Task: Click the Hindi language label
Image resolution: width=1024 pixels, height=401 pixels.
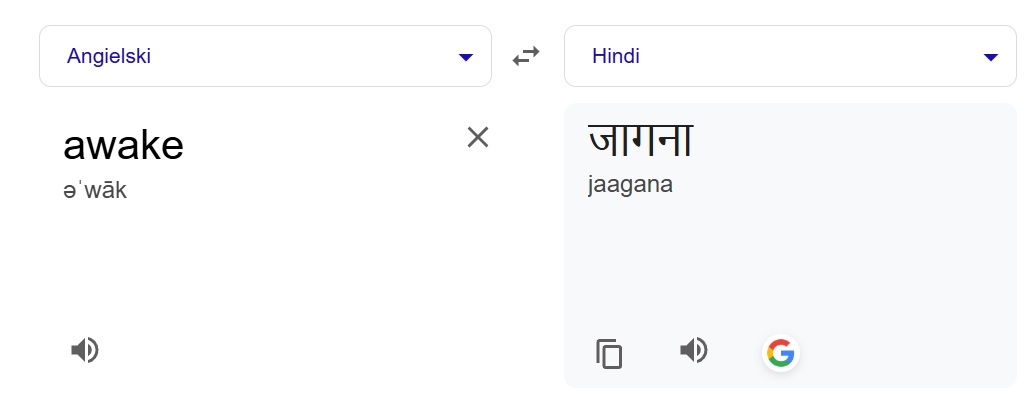Action: [616, 57]
